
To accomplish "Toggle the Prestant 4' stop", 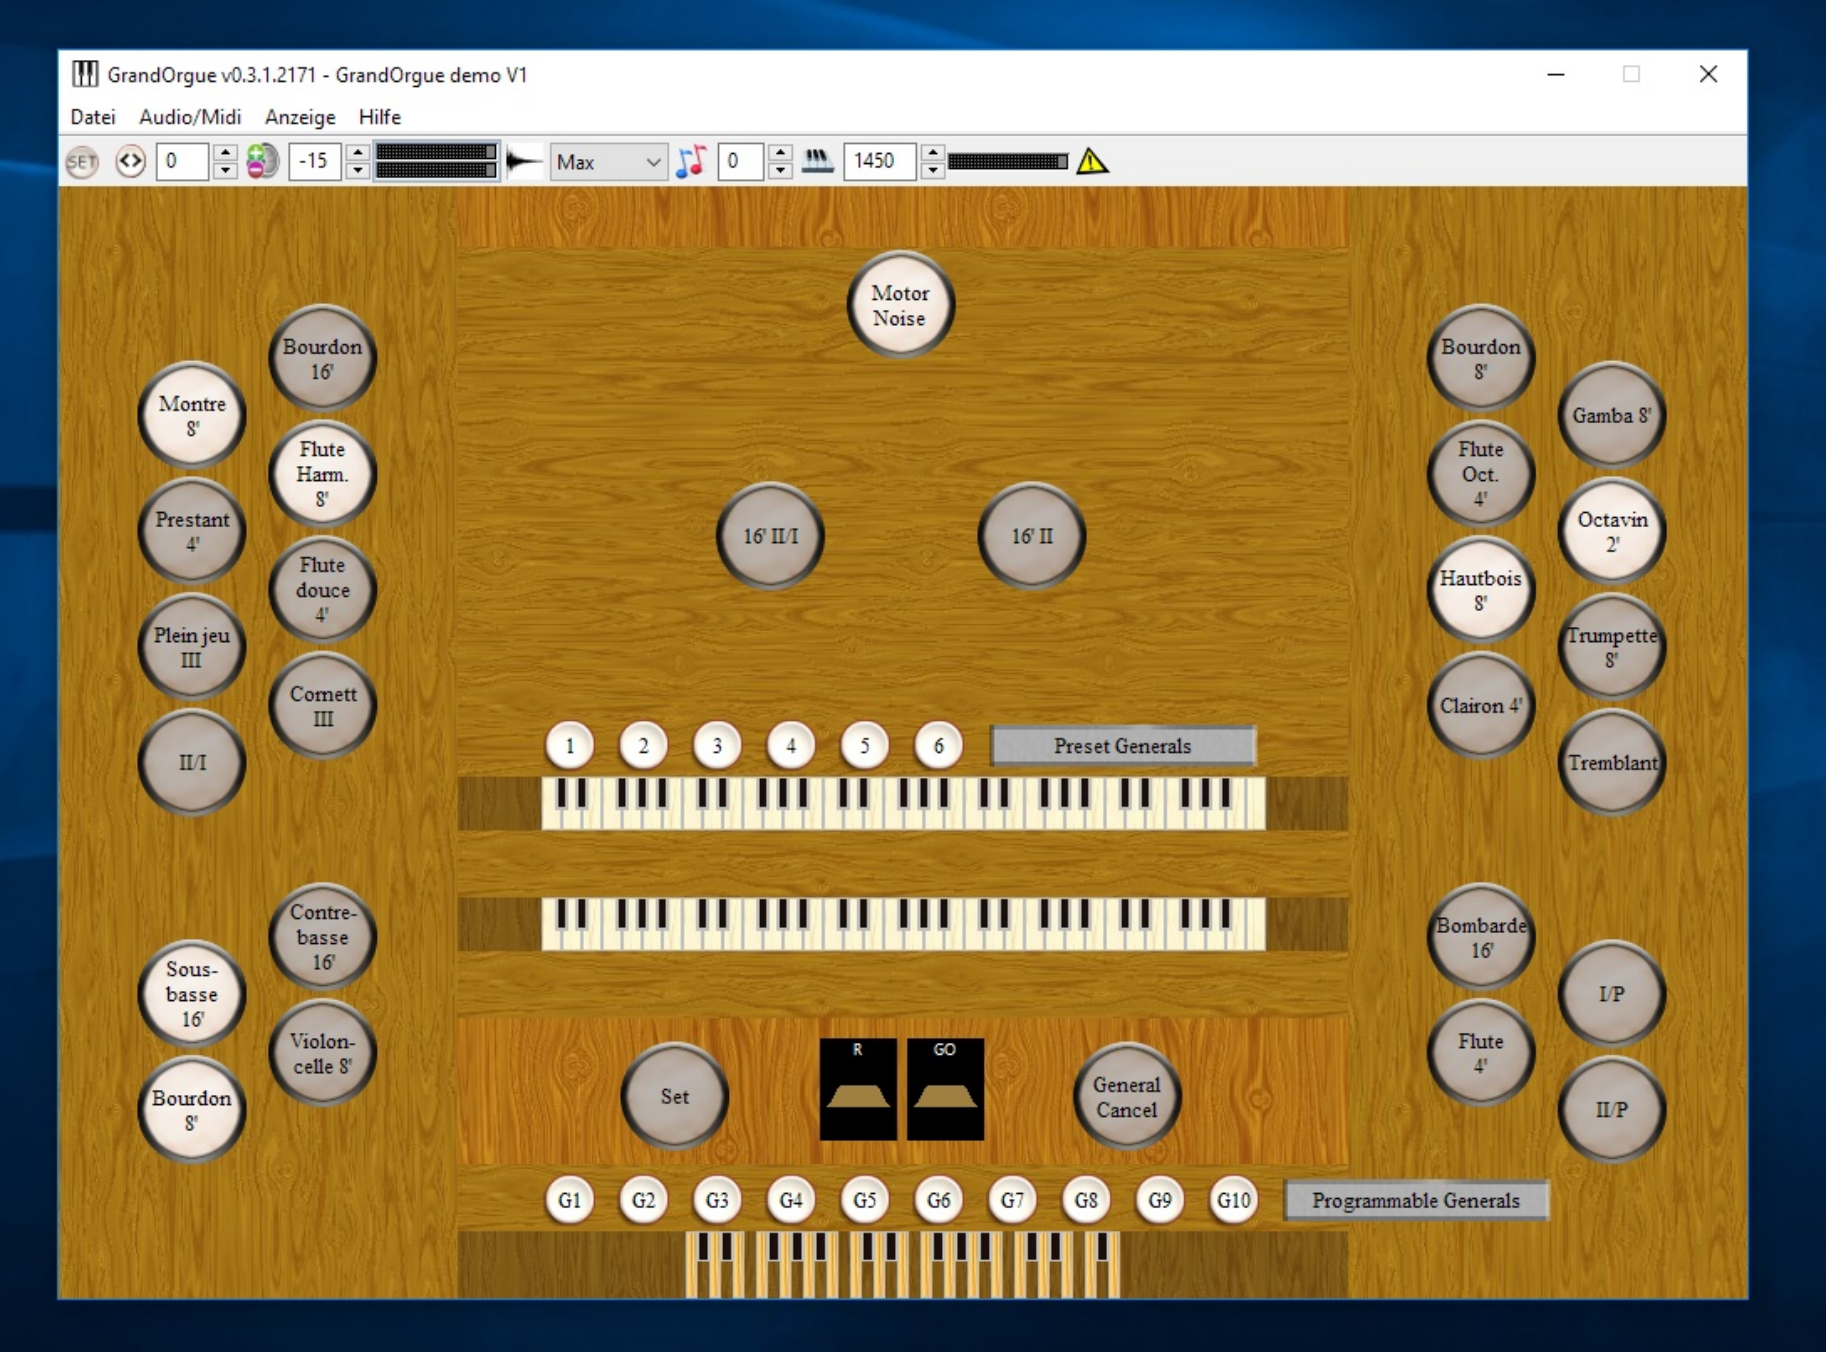I will pyautogui.click(x=192, y=531).
